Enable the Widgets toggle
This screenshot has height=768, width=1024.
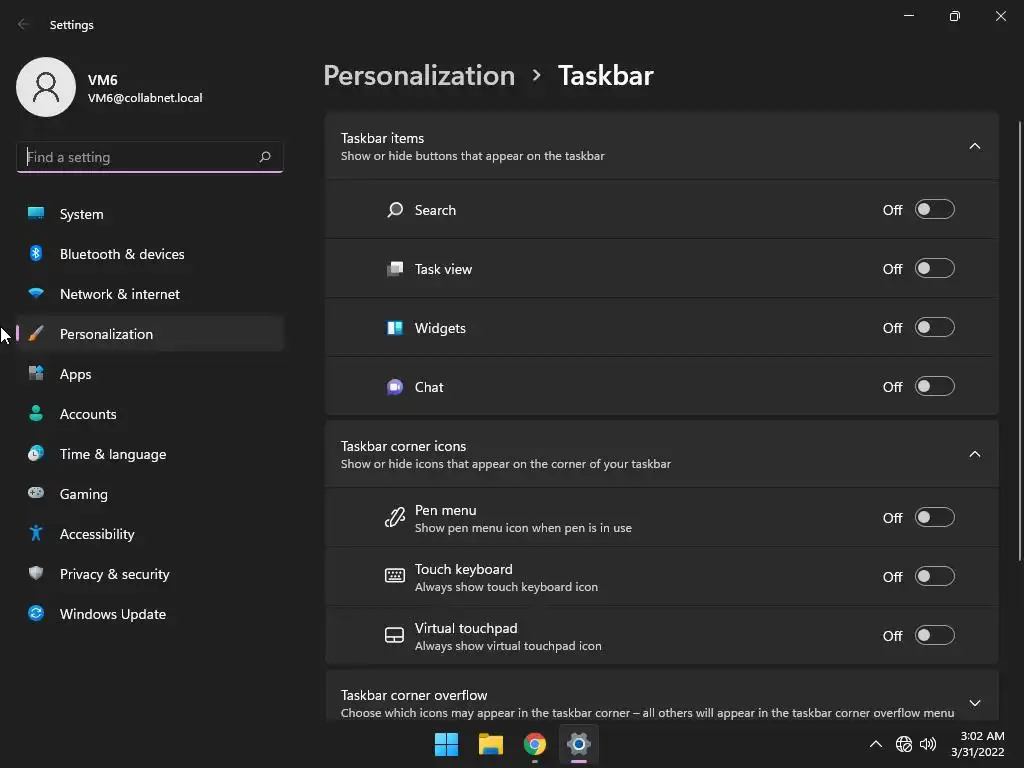pos(935,328)
